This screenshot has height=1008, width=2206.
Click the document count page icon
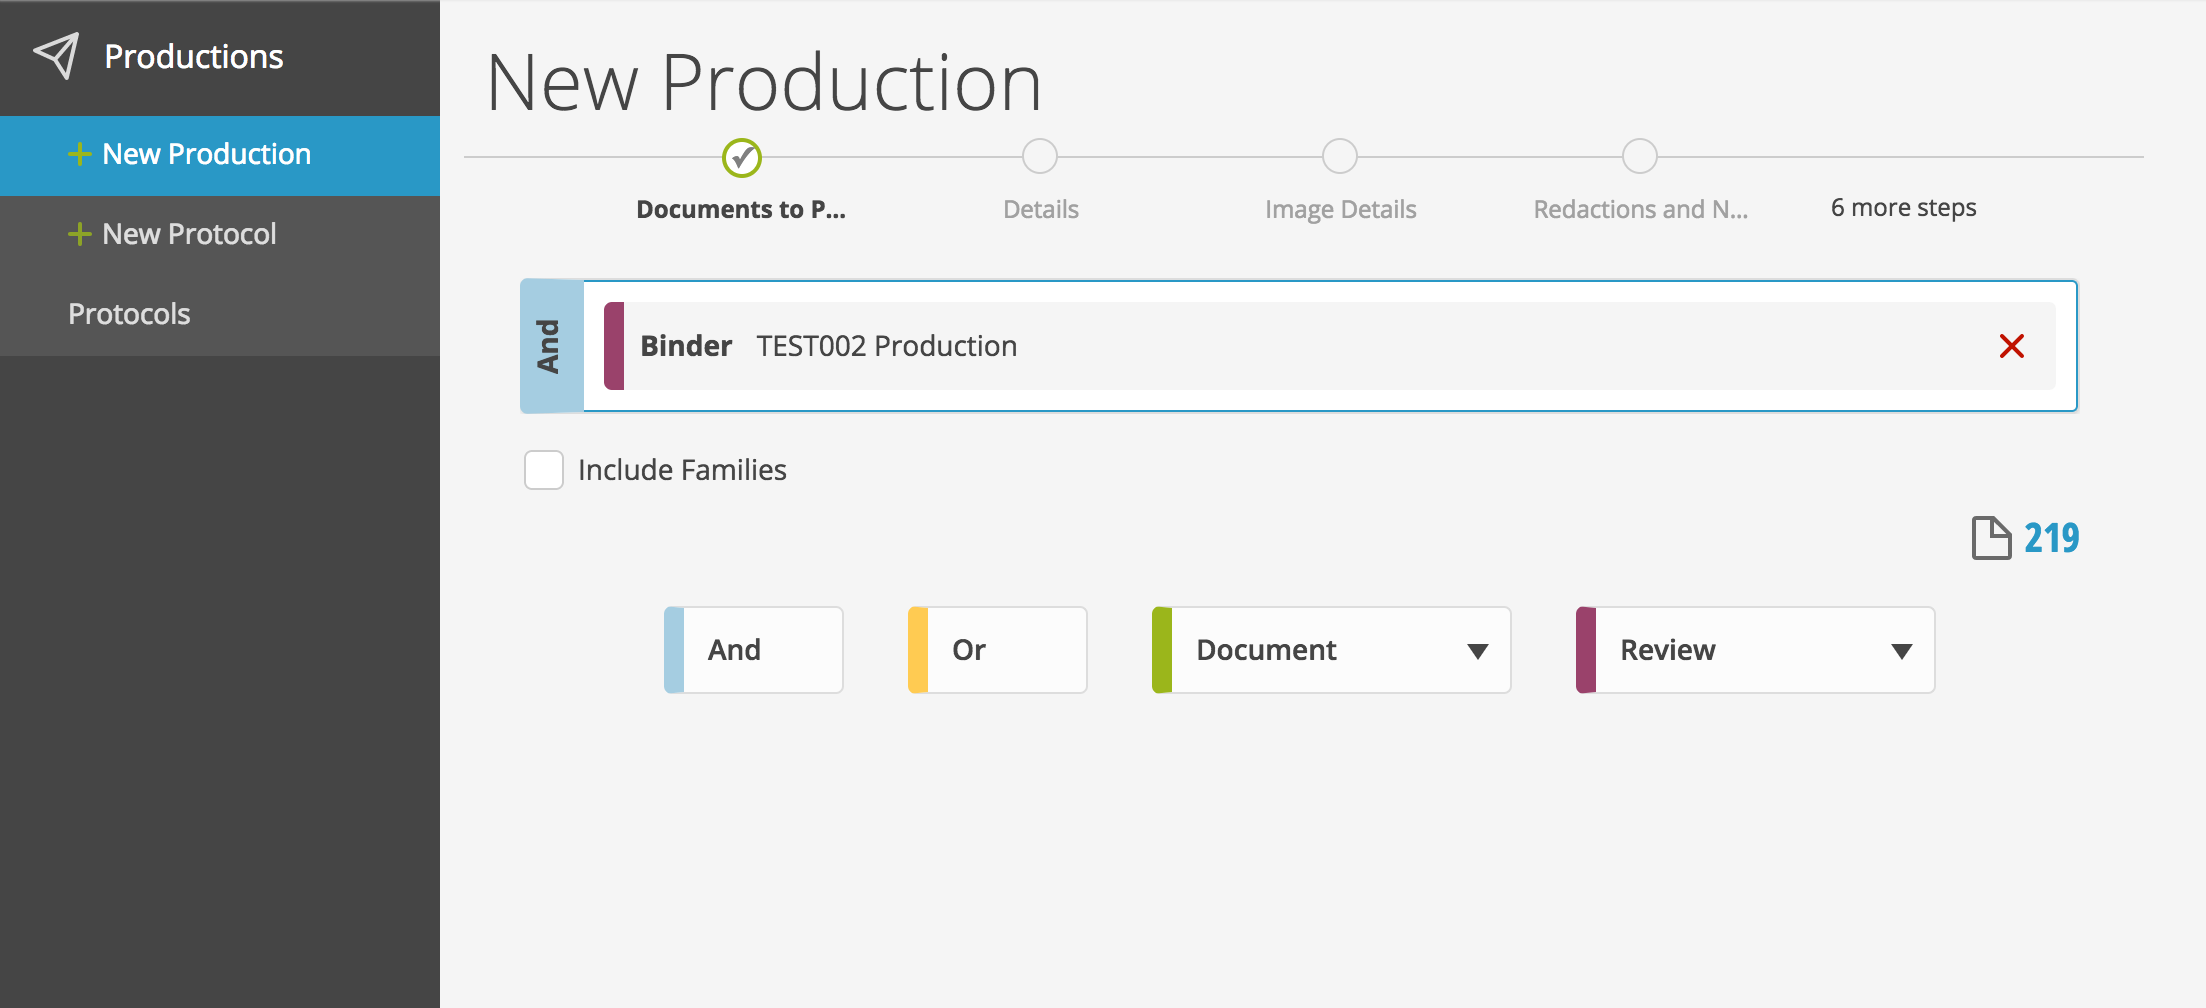pyautogui.click(x=1991, y=538)
